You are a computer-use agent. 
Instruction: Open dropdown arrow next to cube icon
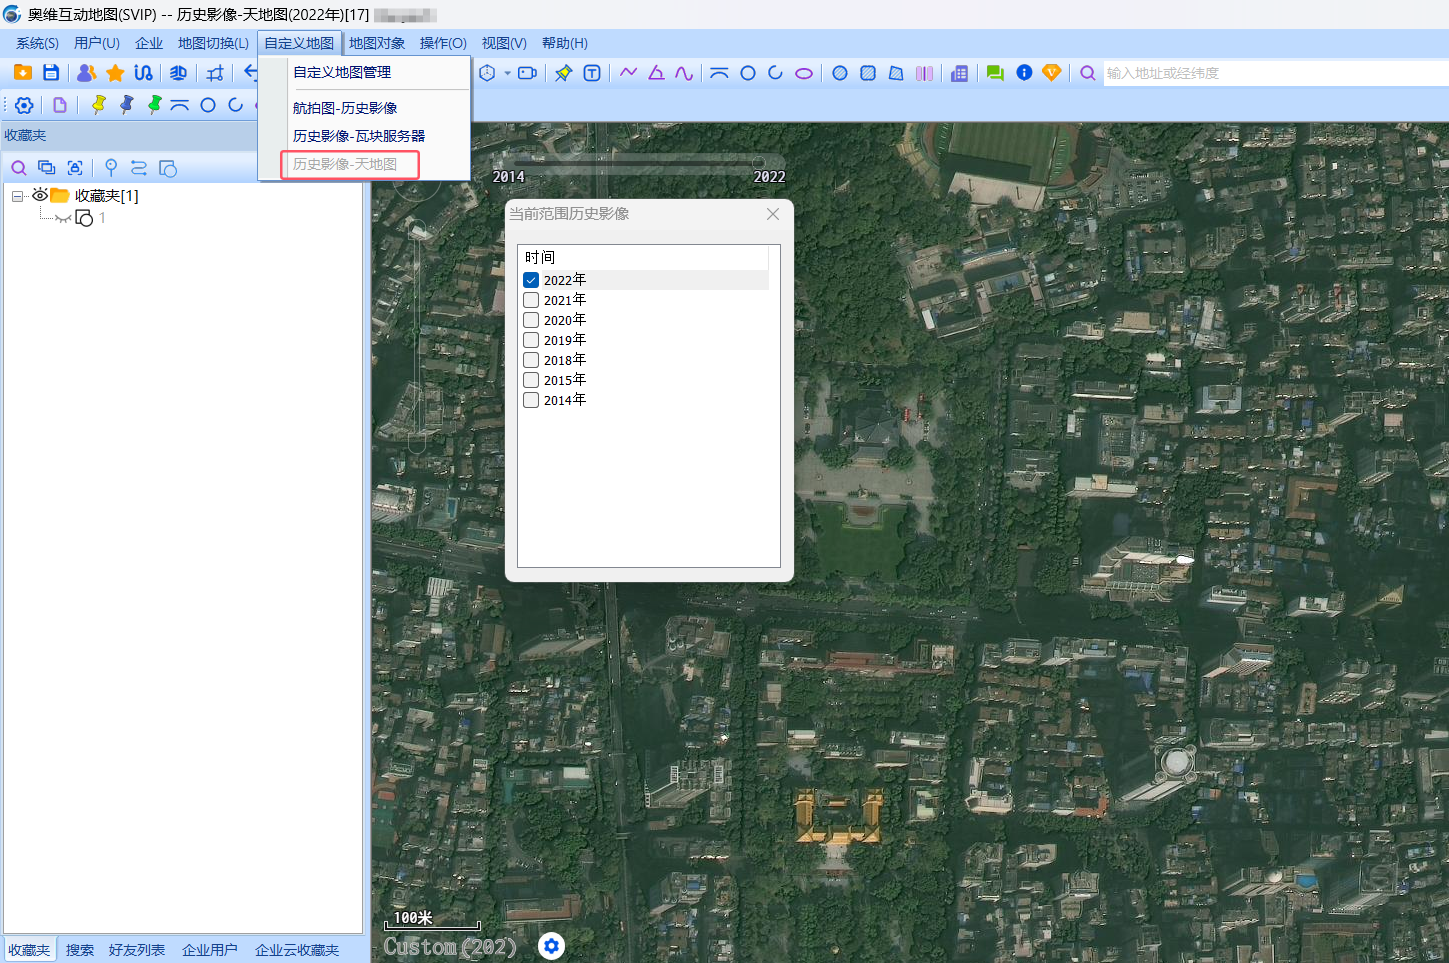pyautogui.click(x=507, y=72)
